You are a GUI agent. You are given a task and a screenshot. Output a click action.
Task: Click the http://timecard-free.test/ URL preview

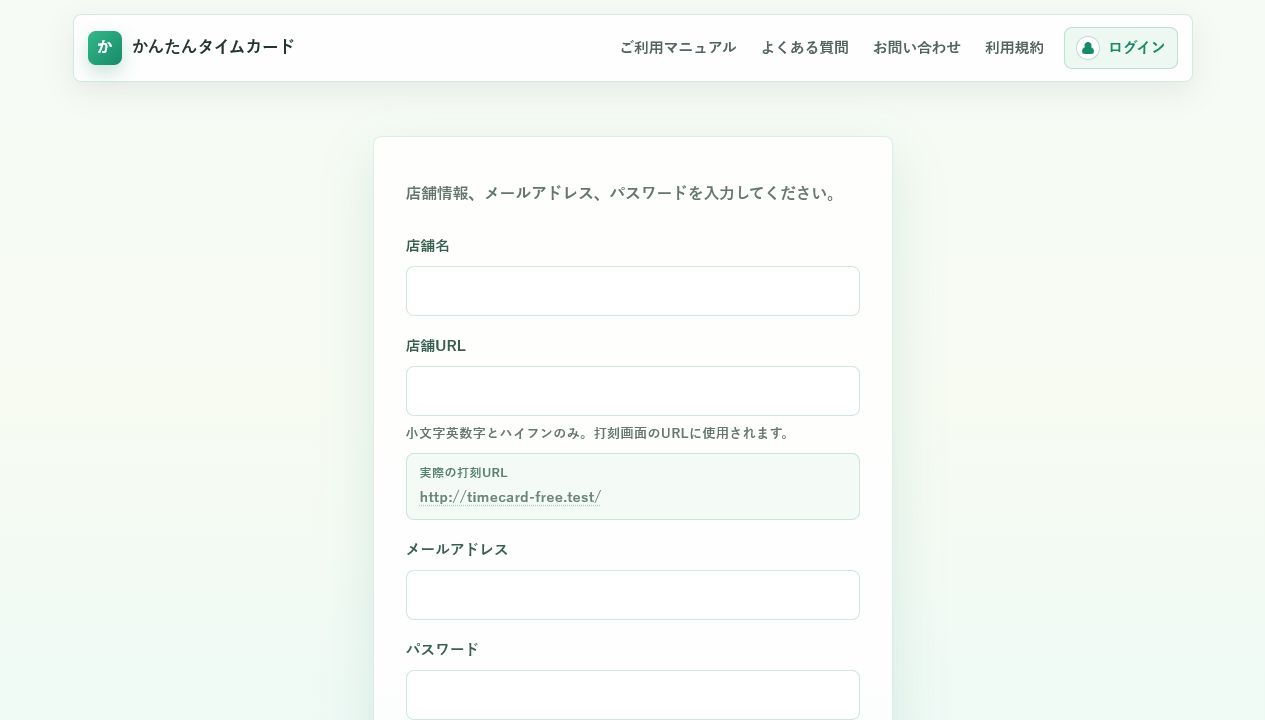(510, 497)
